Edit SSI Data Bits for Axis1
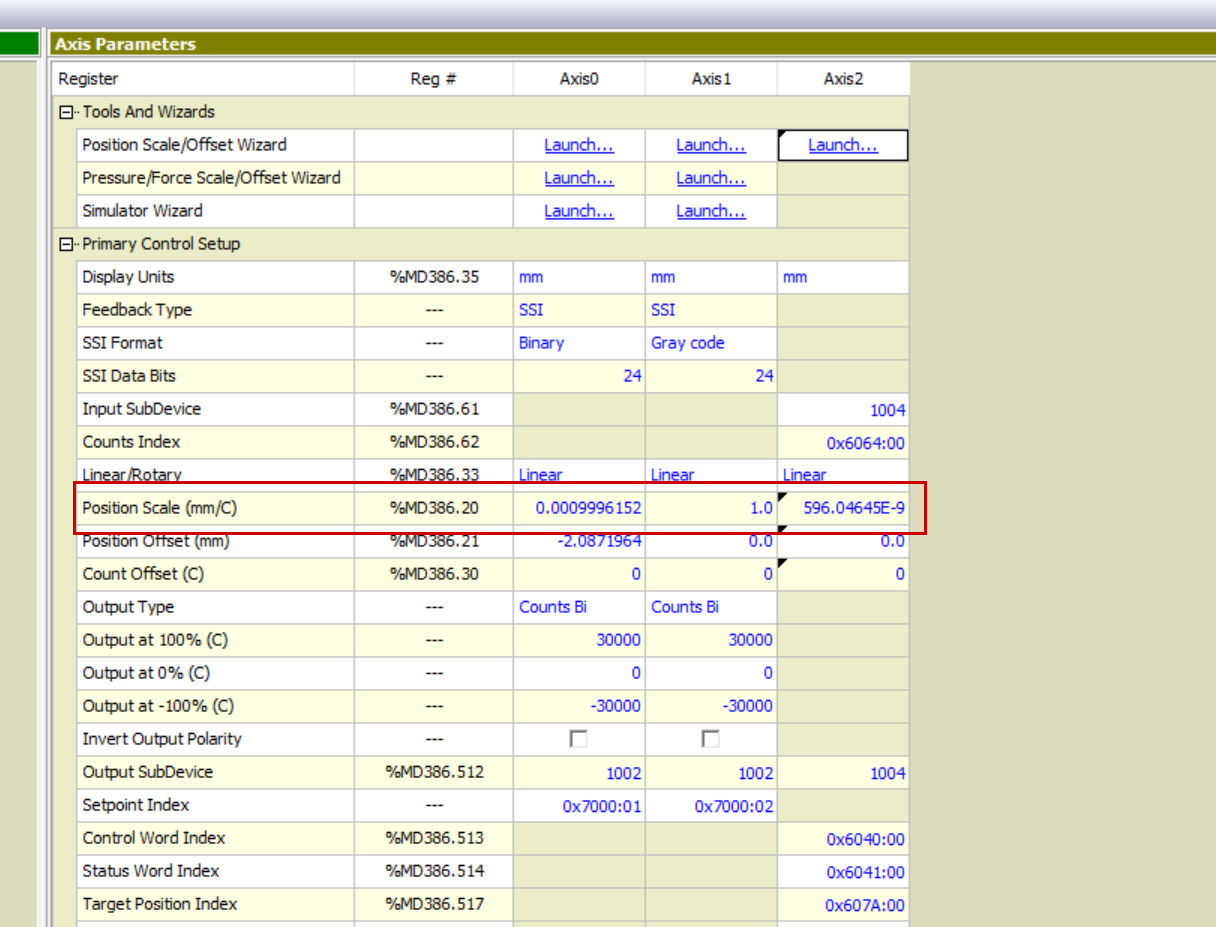The height and width of the screenshot is (927, 1216). (x=711, y=376)
